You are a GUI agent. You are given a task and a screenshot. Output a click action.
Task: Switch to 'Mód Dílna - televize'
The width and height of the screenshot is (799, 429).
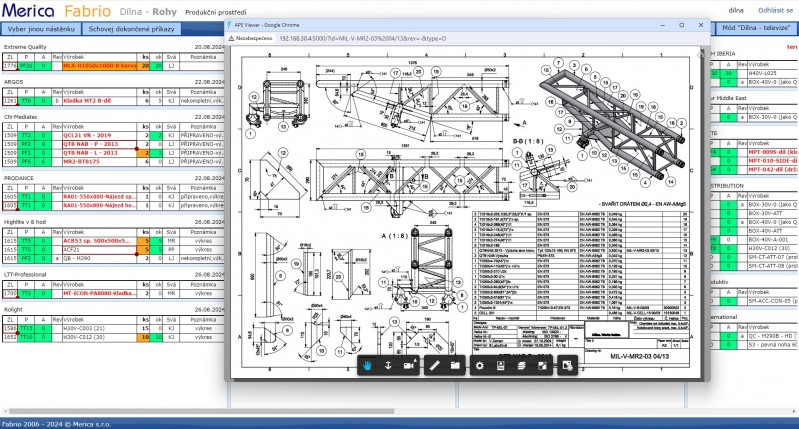tap(756, 29)
